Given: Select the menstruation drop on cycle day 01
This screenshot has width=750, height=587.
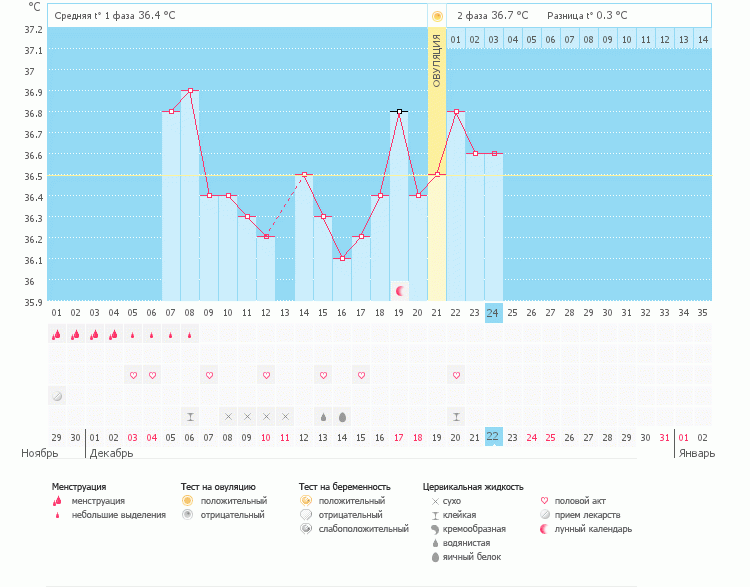Looking at the screenshot, I should (57, 335).
